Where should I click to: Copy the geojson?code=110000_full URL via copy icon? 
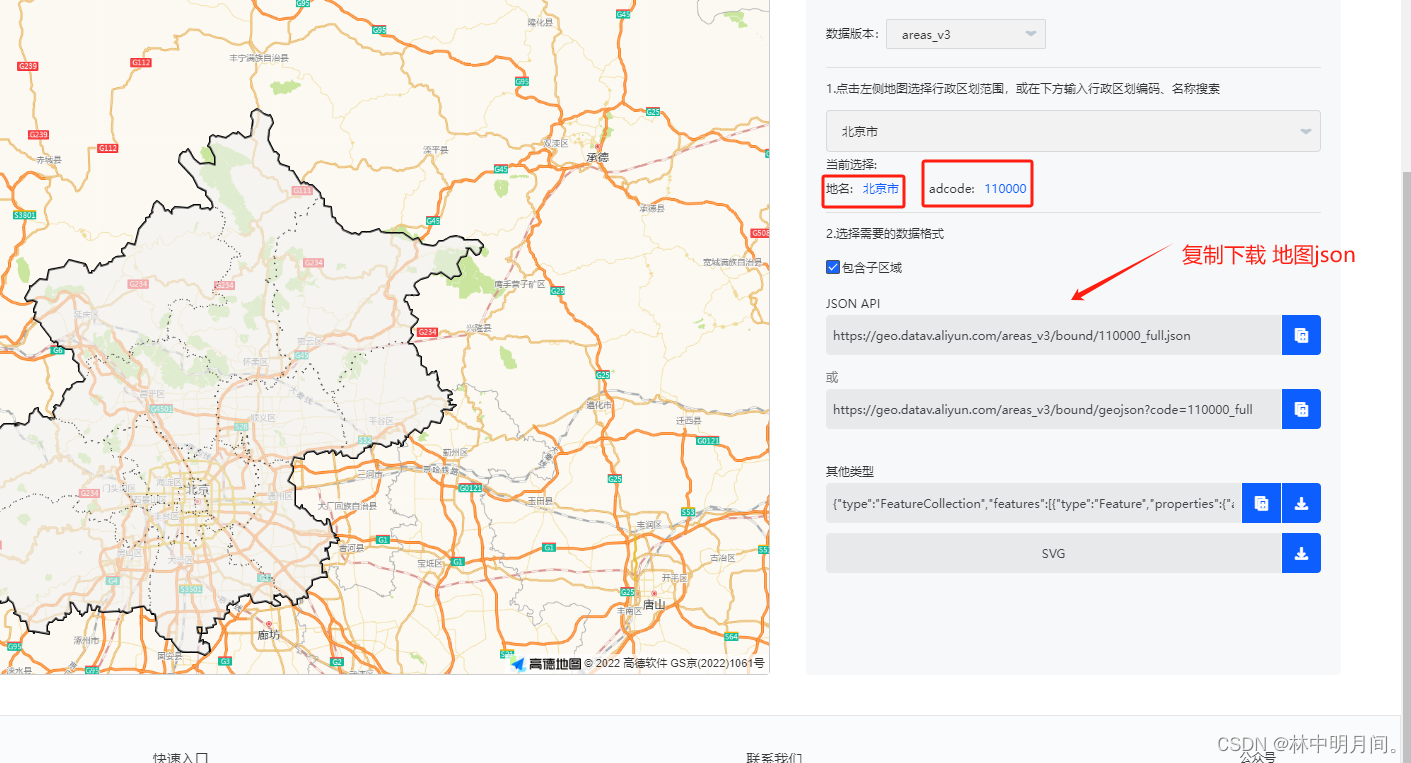coord(1300,408)
